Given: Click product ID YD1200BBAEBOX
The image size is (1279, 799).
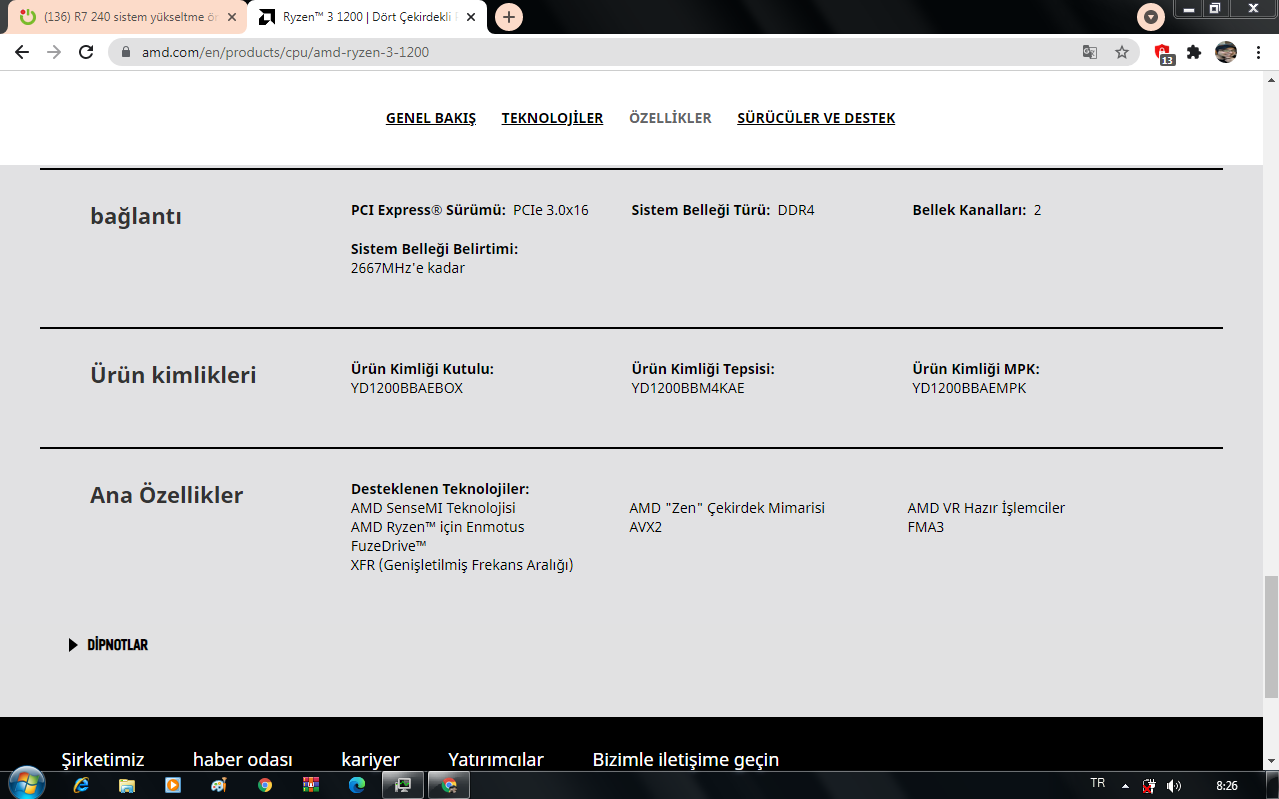Looking at the screenshot, I should tap(407, 388).
